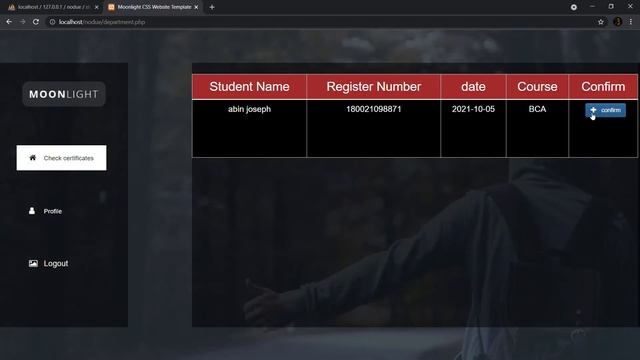Open the Chrome three-dot menu
Viewport: 640px width, 360px height.
click(631, 22)
